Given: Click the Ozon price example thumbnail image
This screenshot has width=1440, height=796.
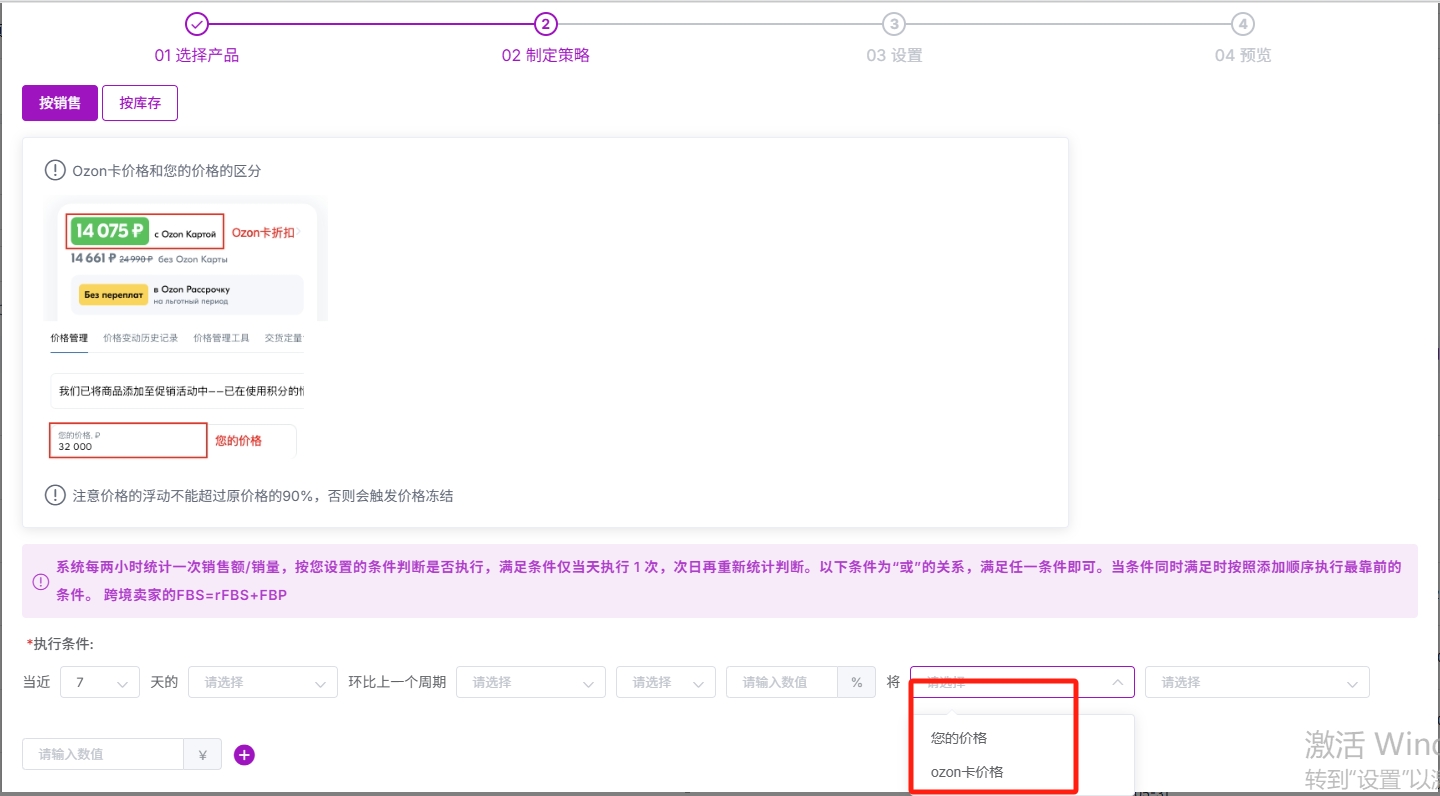Looking at the screenshot, I should pos(188,328).
